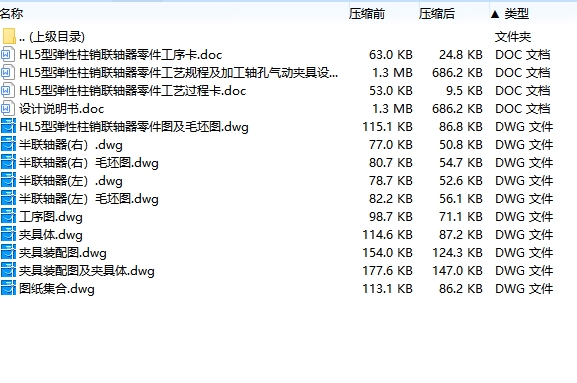Viewport: 577px width, 383px height.
Task: Click DWG icon of 半联轴器(左) .dwg
Action: (8, 181)
